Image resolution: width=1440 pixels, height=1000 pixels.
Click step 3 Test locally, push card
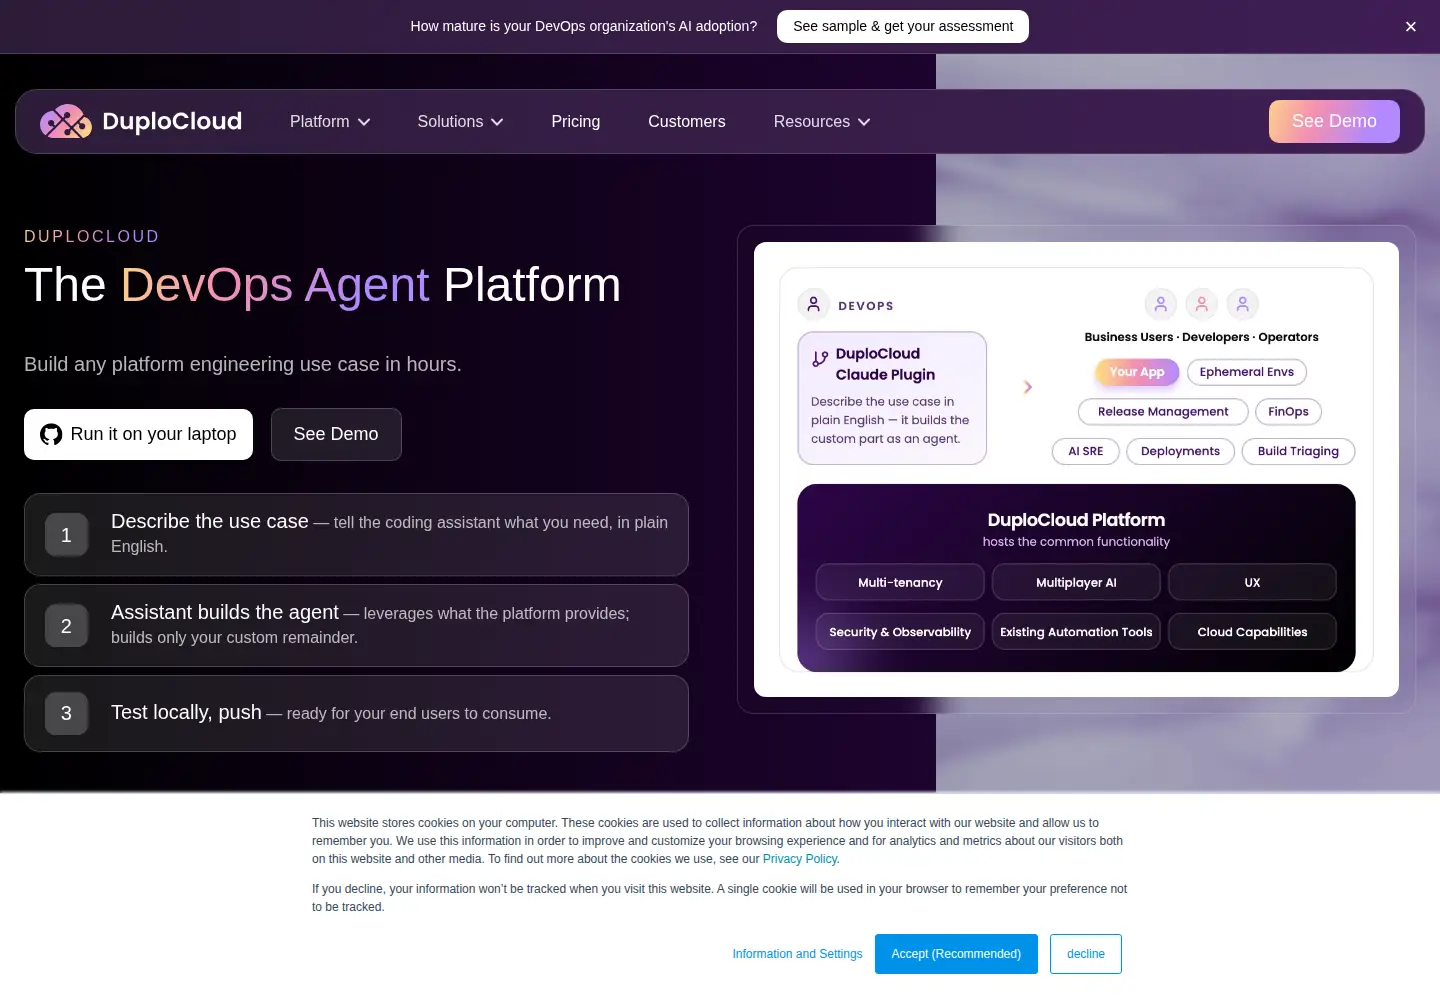point(356,713)
